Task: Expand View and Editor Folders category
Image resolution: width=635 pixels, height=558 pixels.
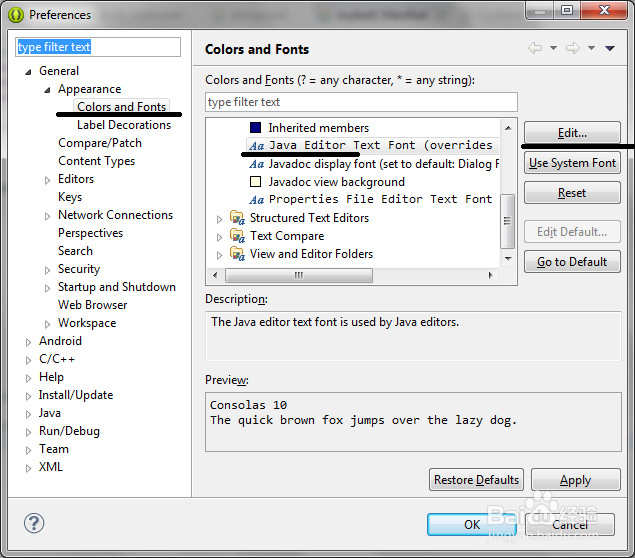Action: coord(219,256)
